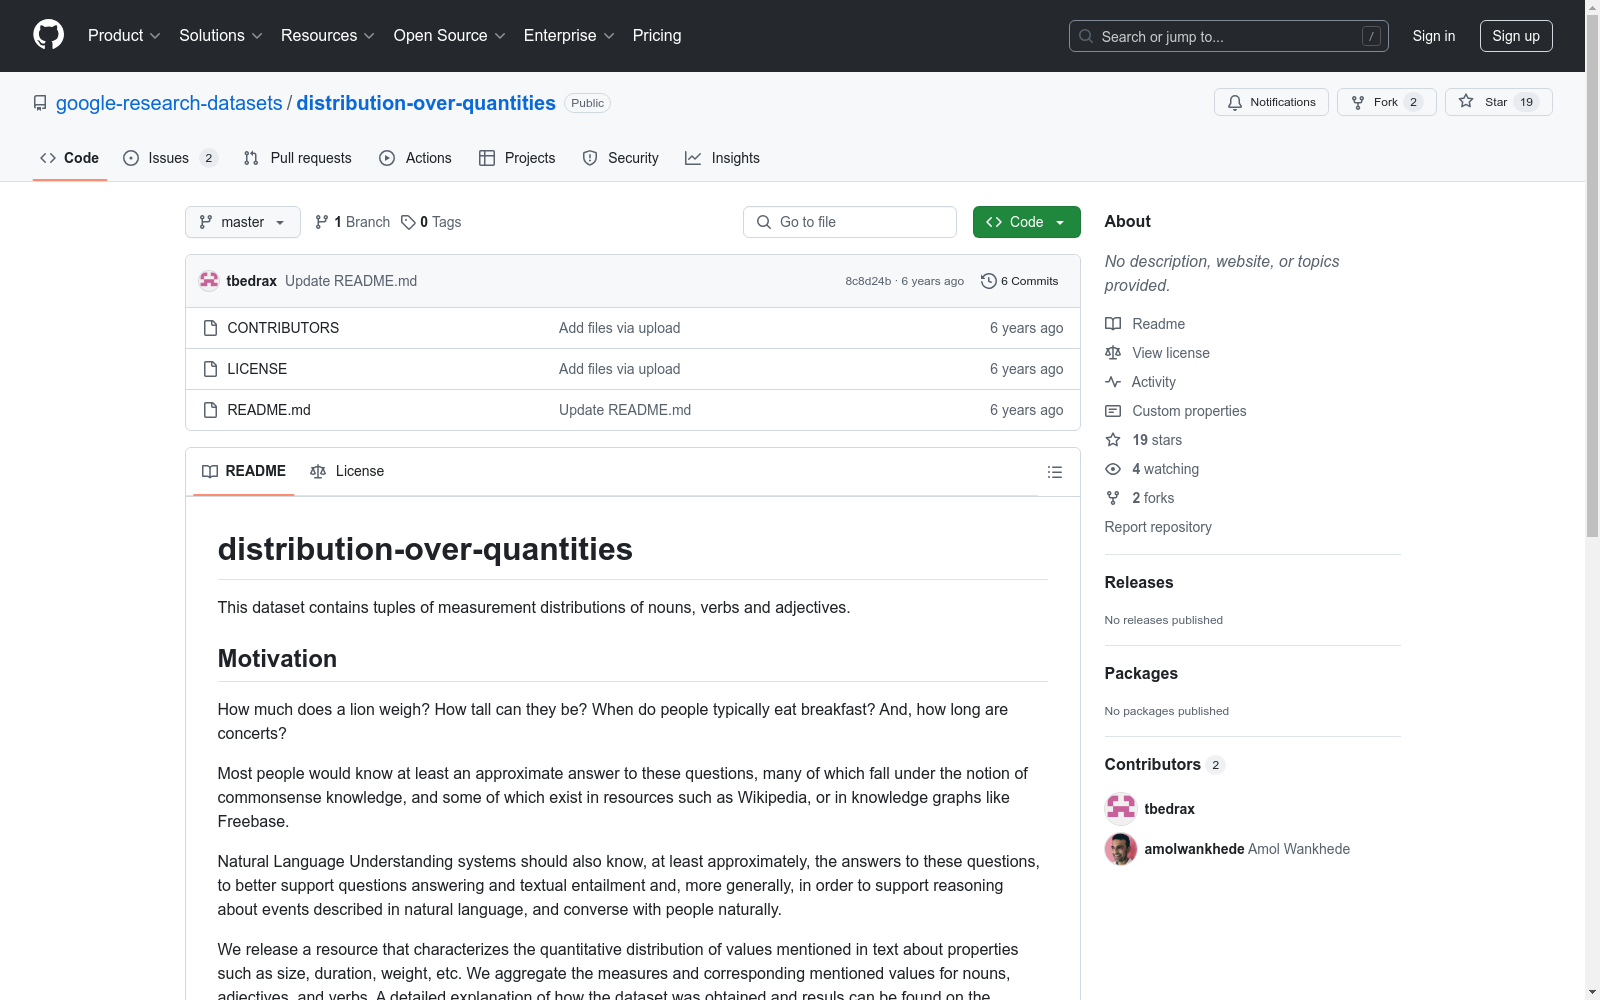Click the history clock icon beside 6 Commits
This screenshot has width=1600, height=1000.
pos(989,281)
